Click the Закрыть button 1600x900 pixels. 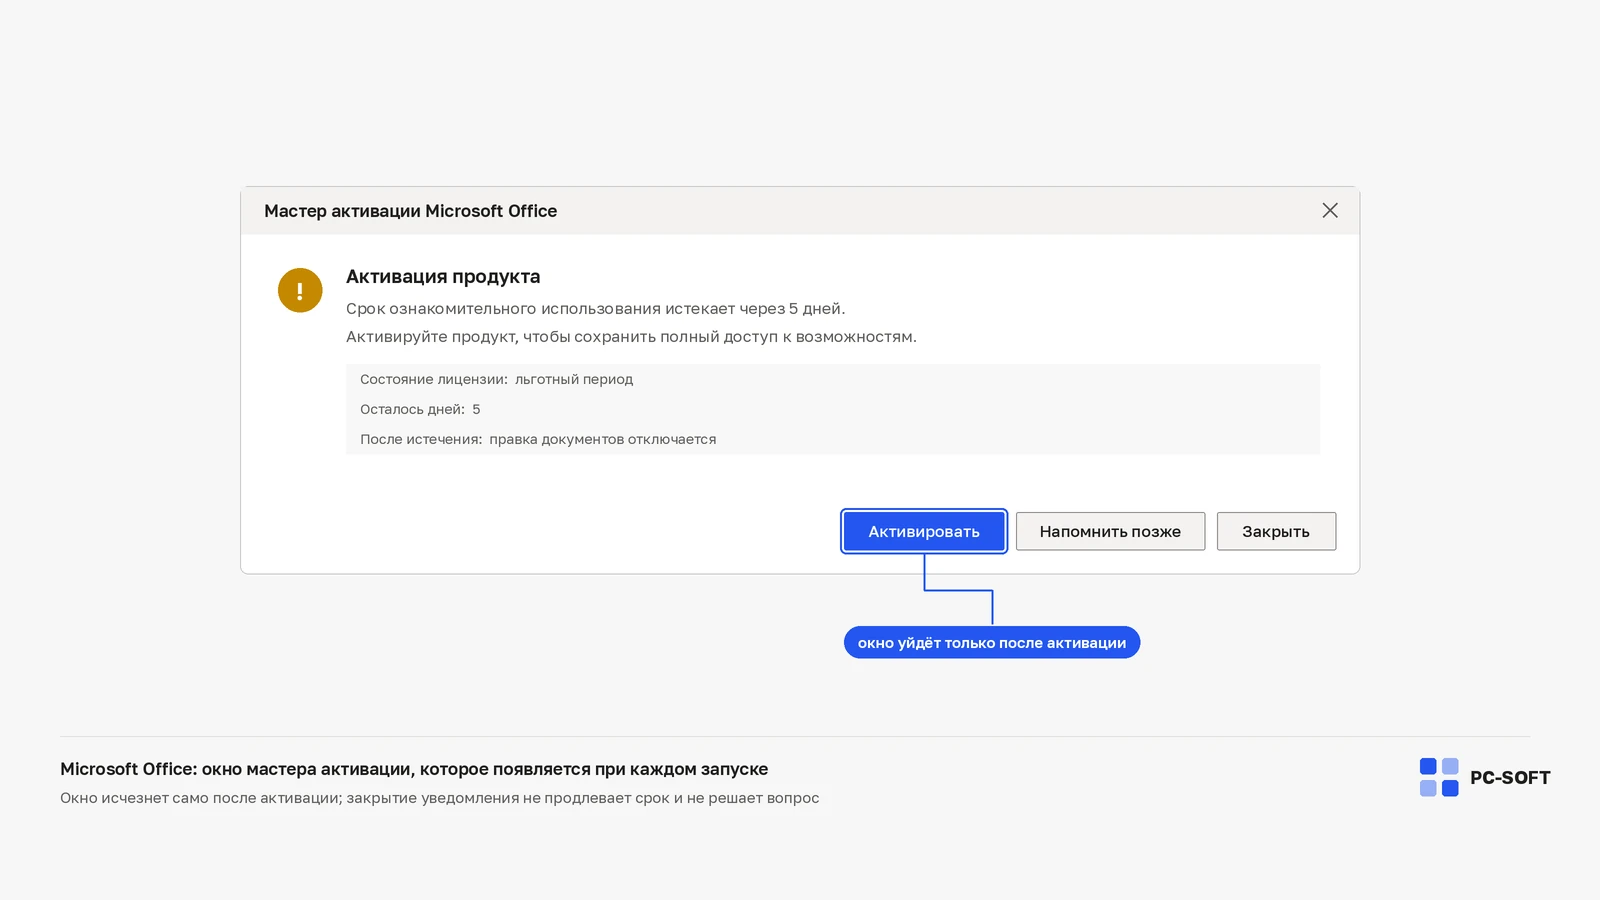[1276, 531]
